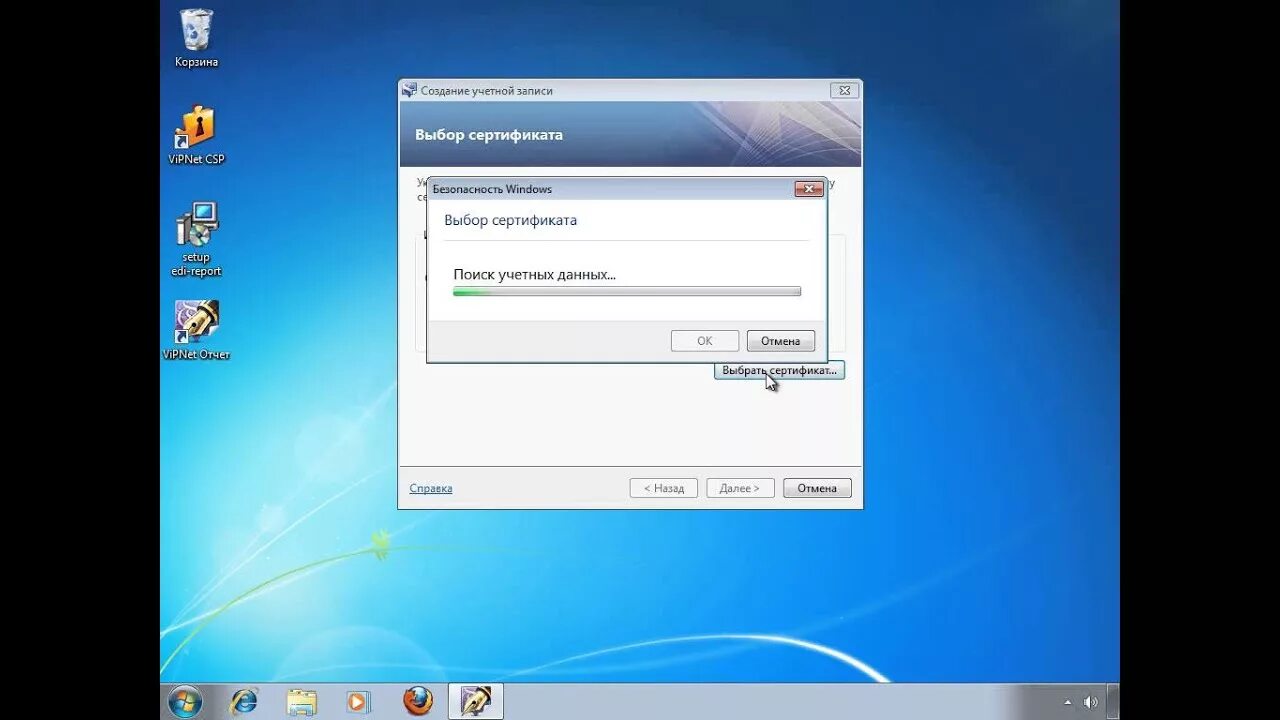Viewport: 1280px width, 720px height.
Task: Switch to the ViPNet Отчет taskbar app
Action: 476,701
